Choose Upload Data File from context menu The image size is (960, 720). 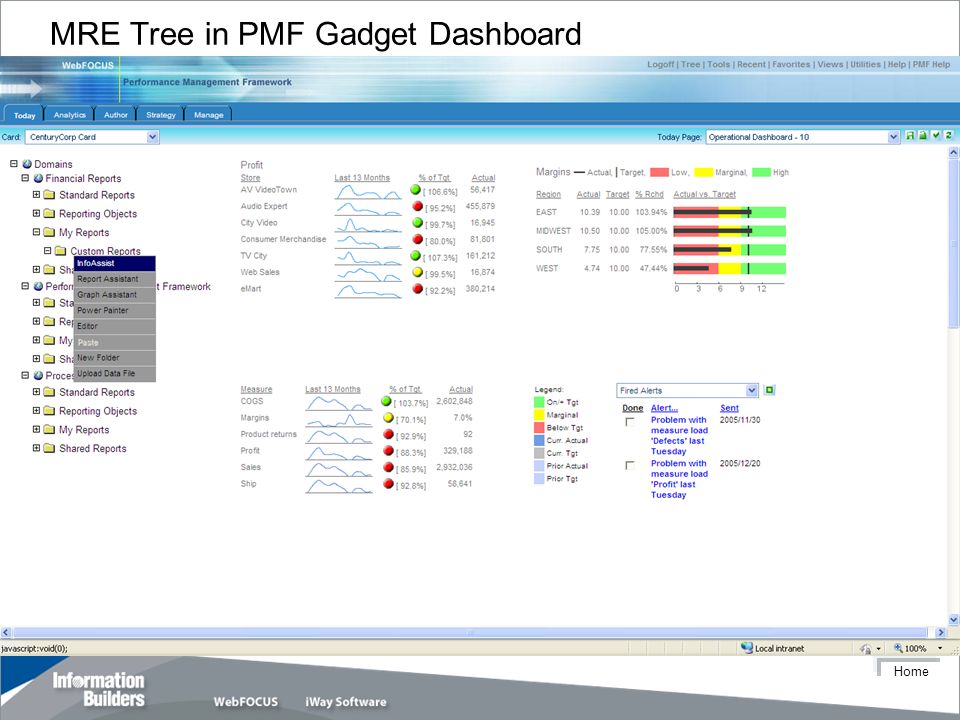114,373
